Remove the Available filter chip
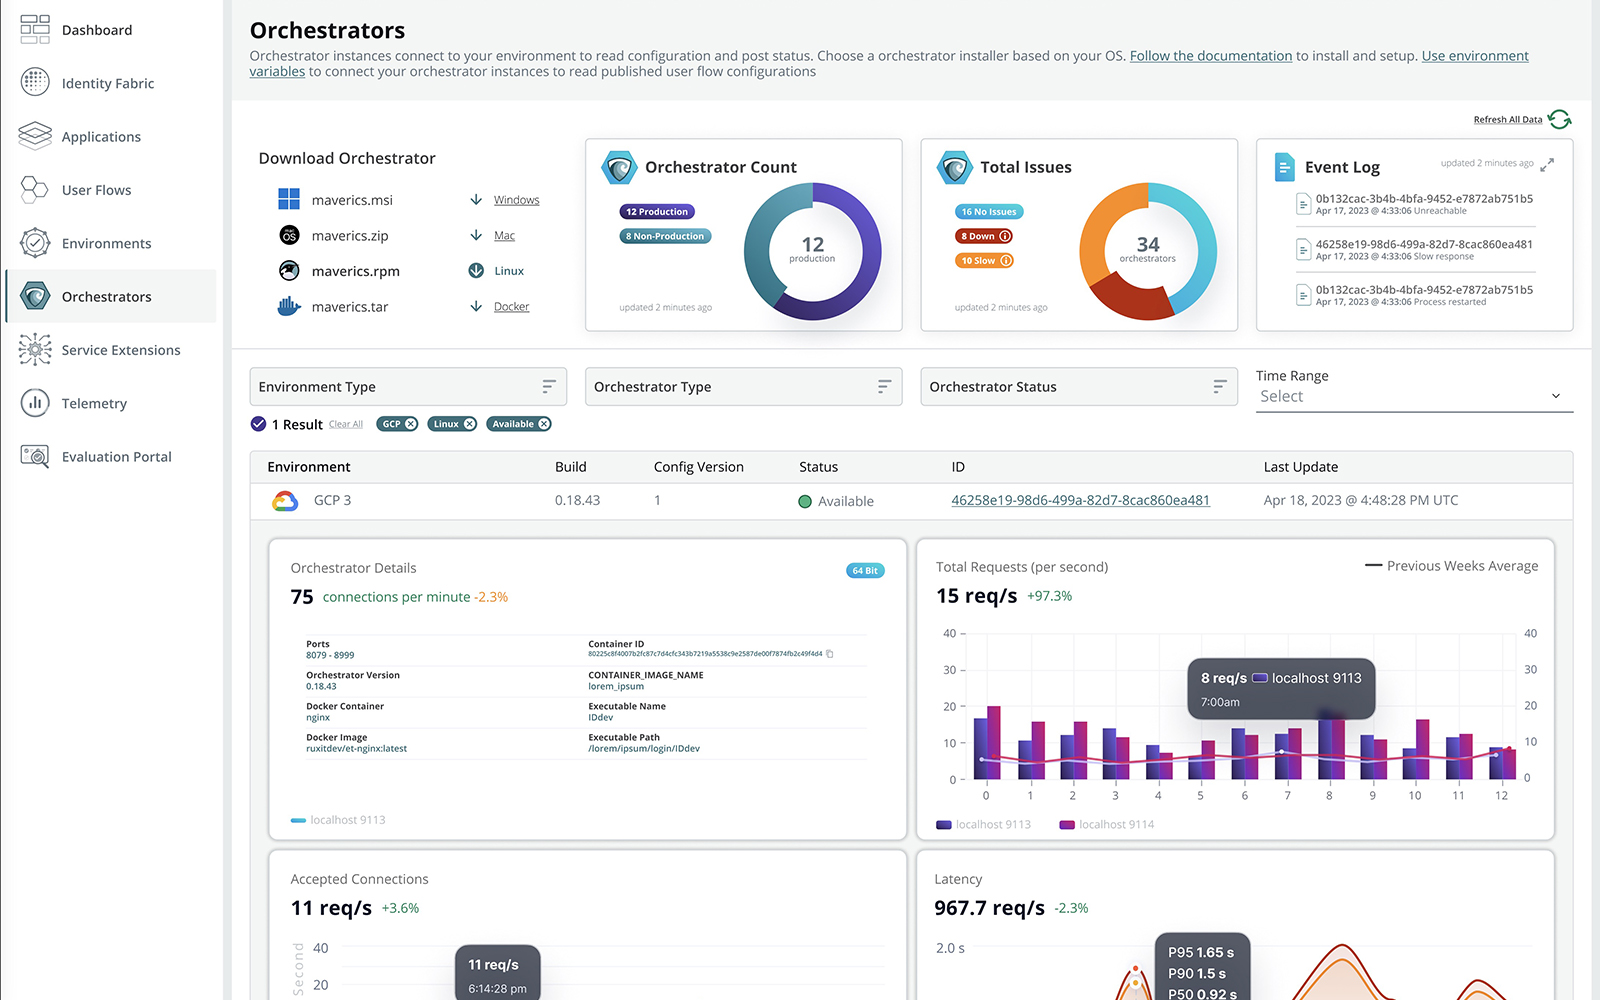 tap(544, 424)
